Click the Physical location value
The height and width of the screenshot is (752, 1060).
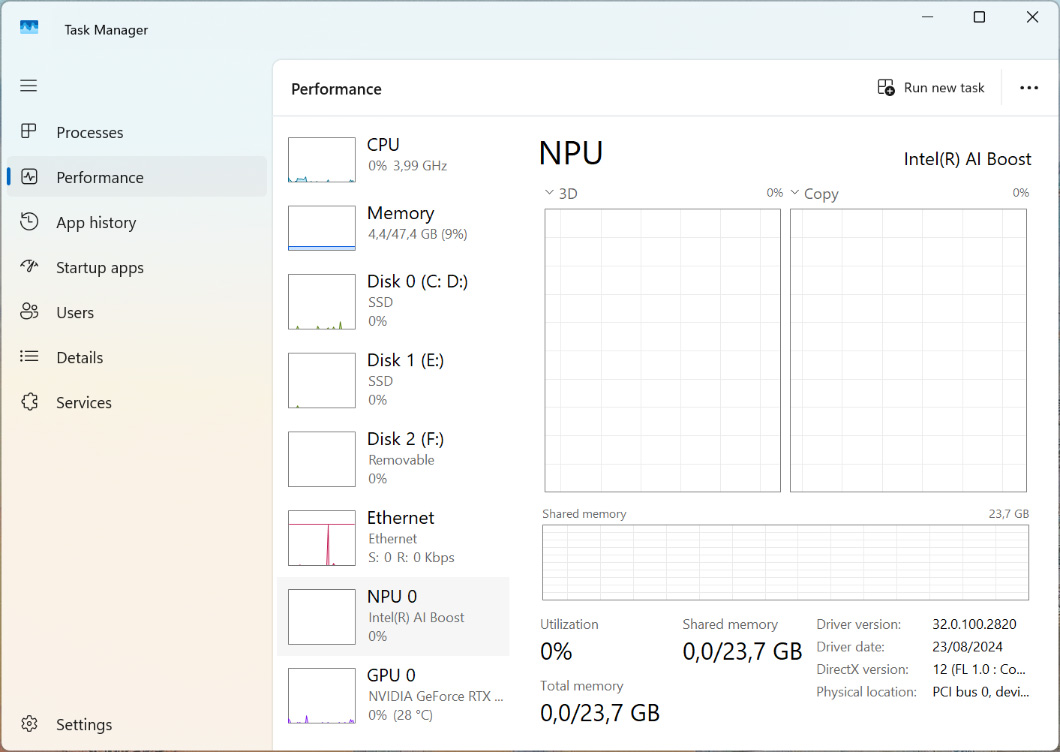click(981, 692)
